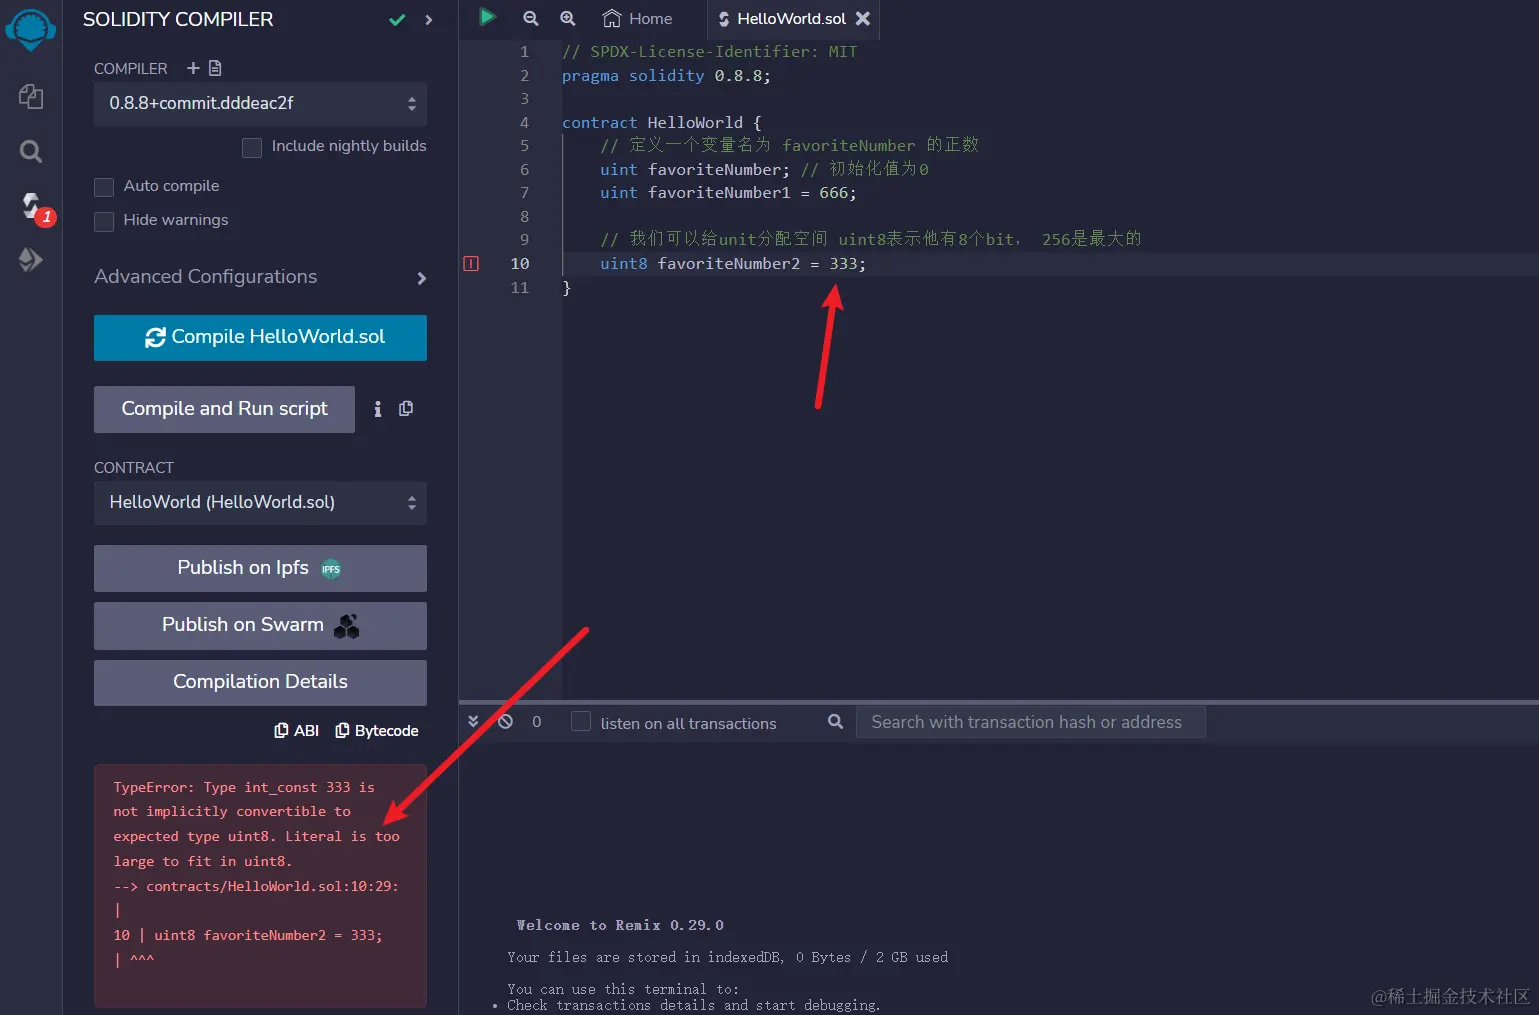
Task: Collapse the Solidity Compiler panel arrow
Action: click(x=429, y=20)
